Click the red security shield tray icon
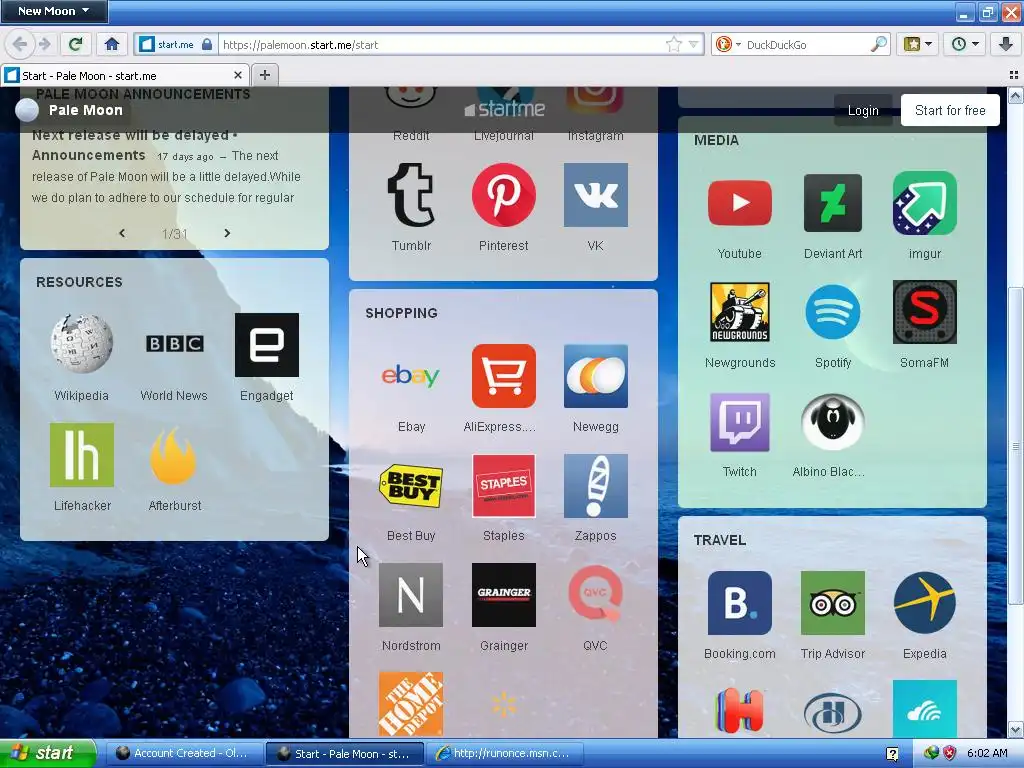This screenshot has width=1024, height=768. [x=950, y=753]
